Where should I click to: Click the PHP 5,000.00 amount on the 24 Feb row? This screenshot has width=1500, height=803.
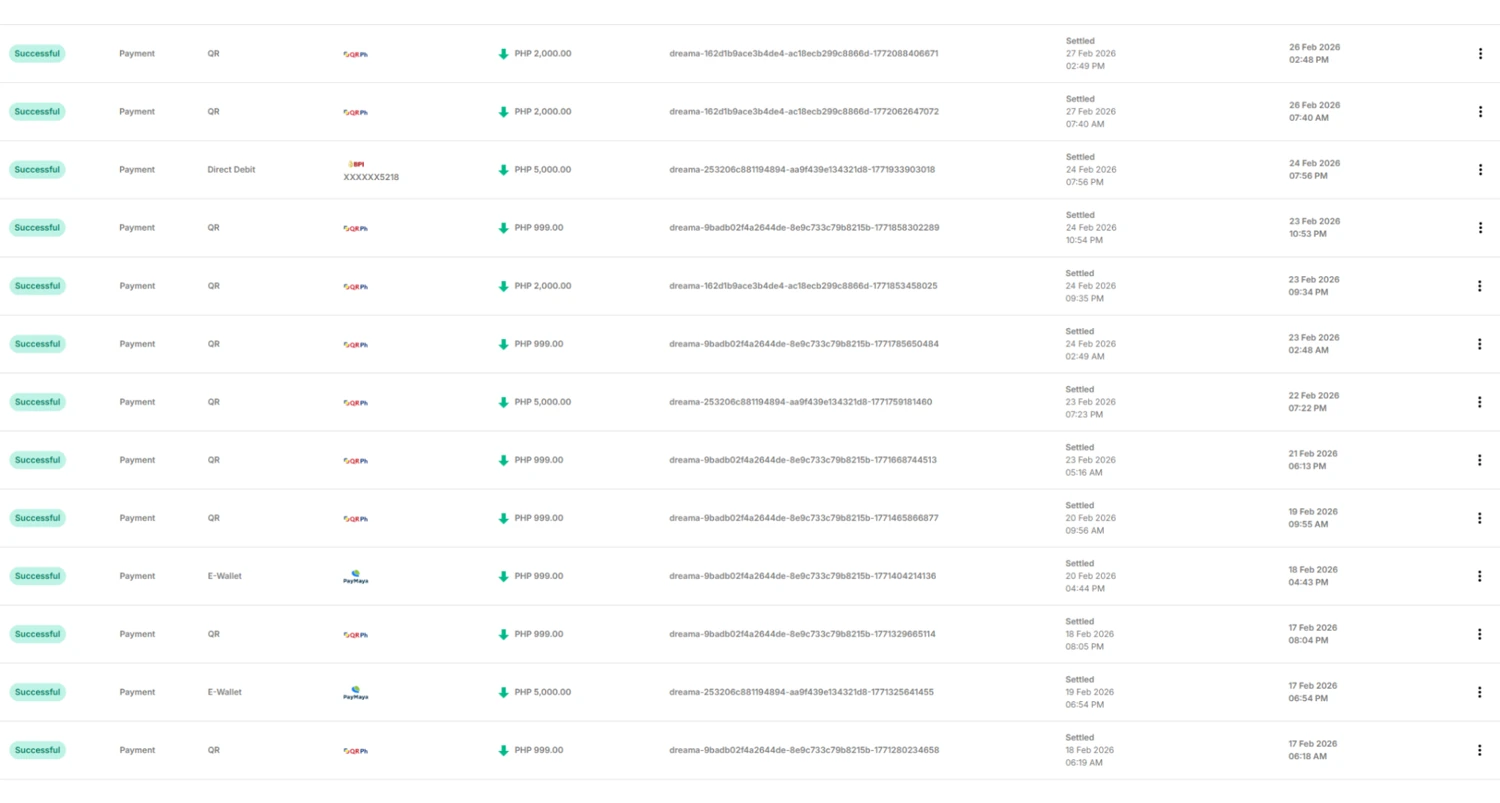543,170
